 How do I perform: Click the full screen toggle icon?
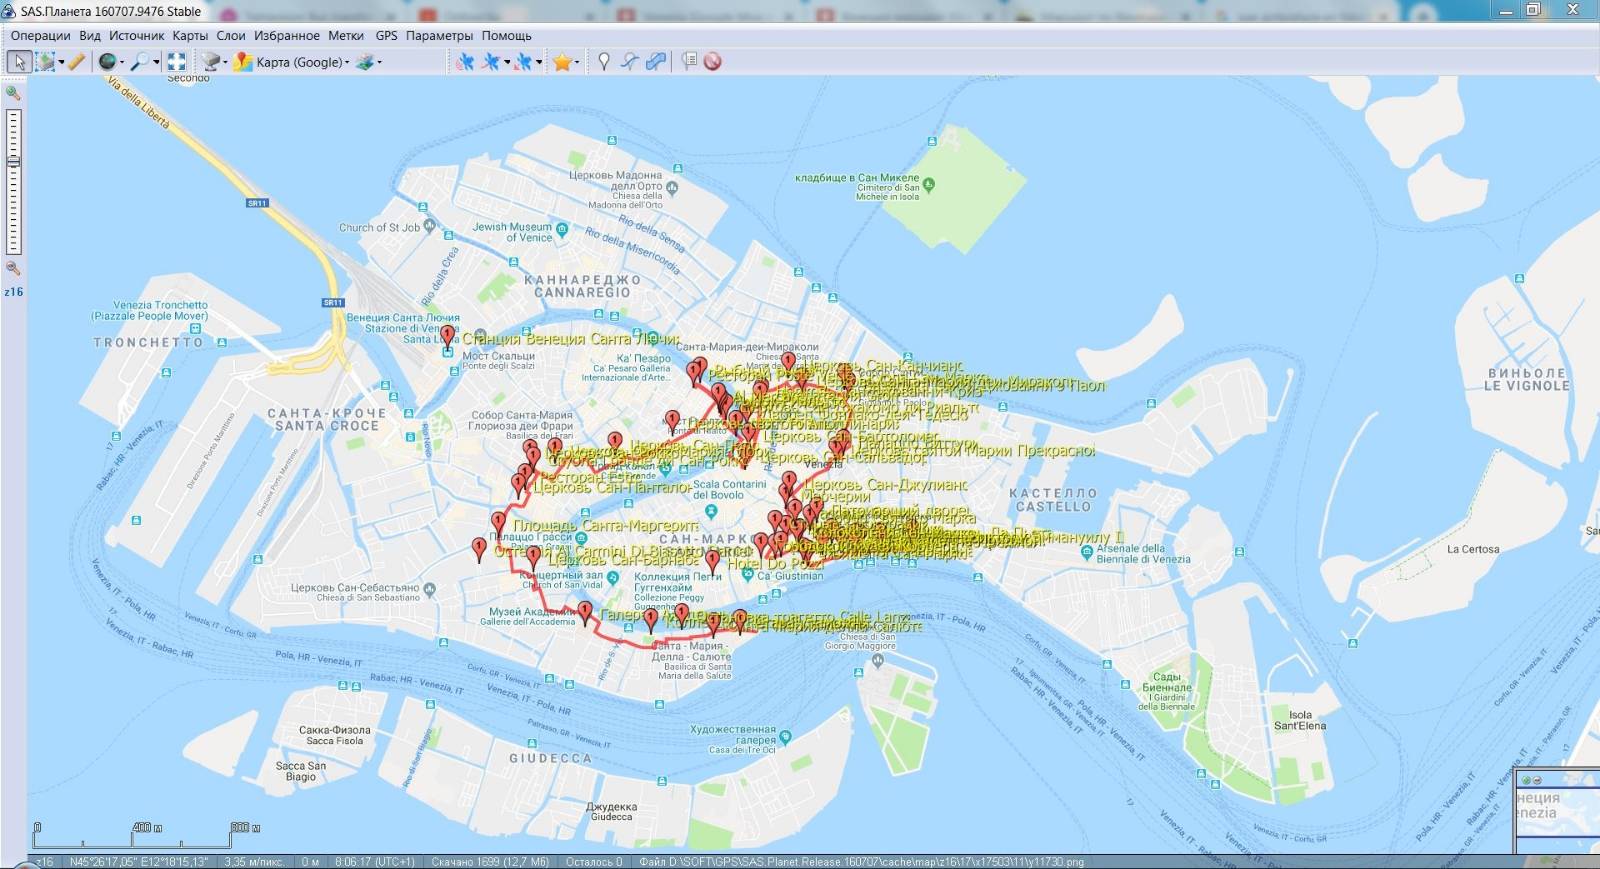pos(176,62)
